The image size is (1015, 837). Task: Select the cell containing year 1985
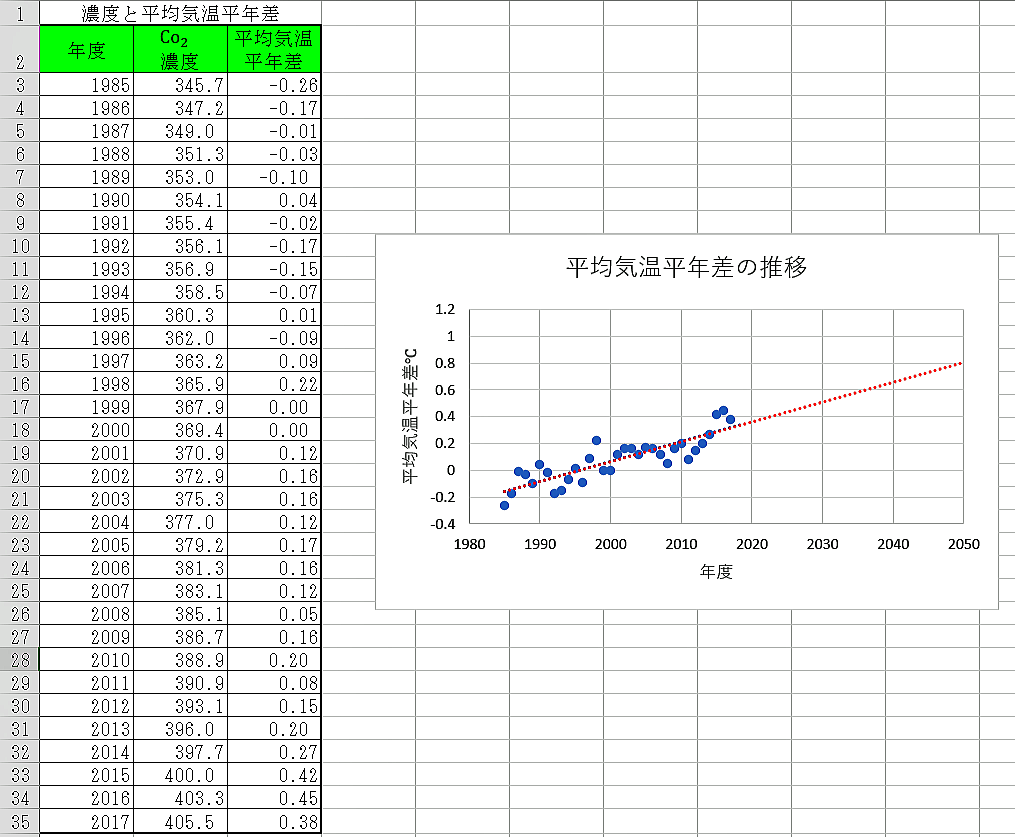click(x=86, y=85)
